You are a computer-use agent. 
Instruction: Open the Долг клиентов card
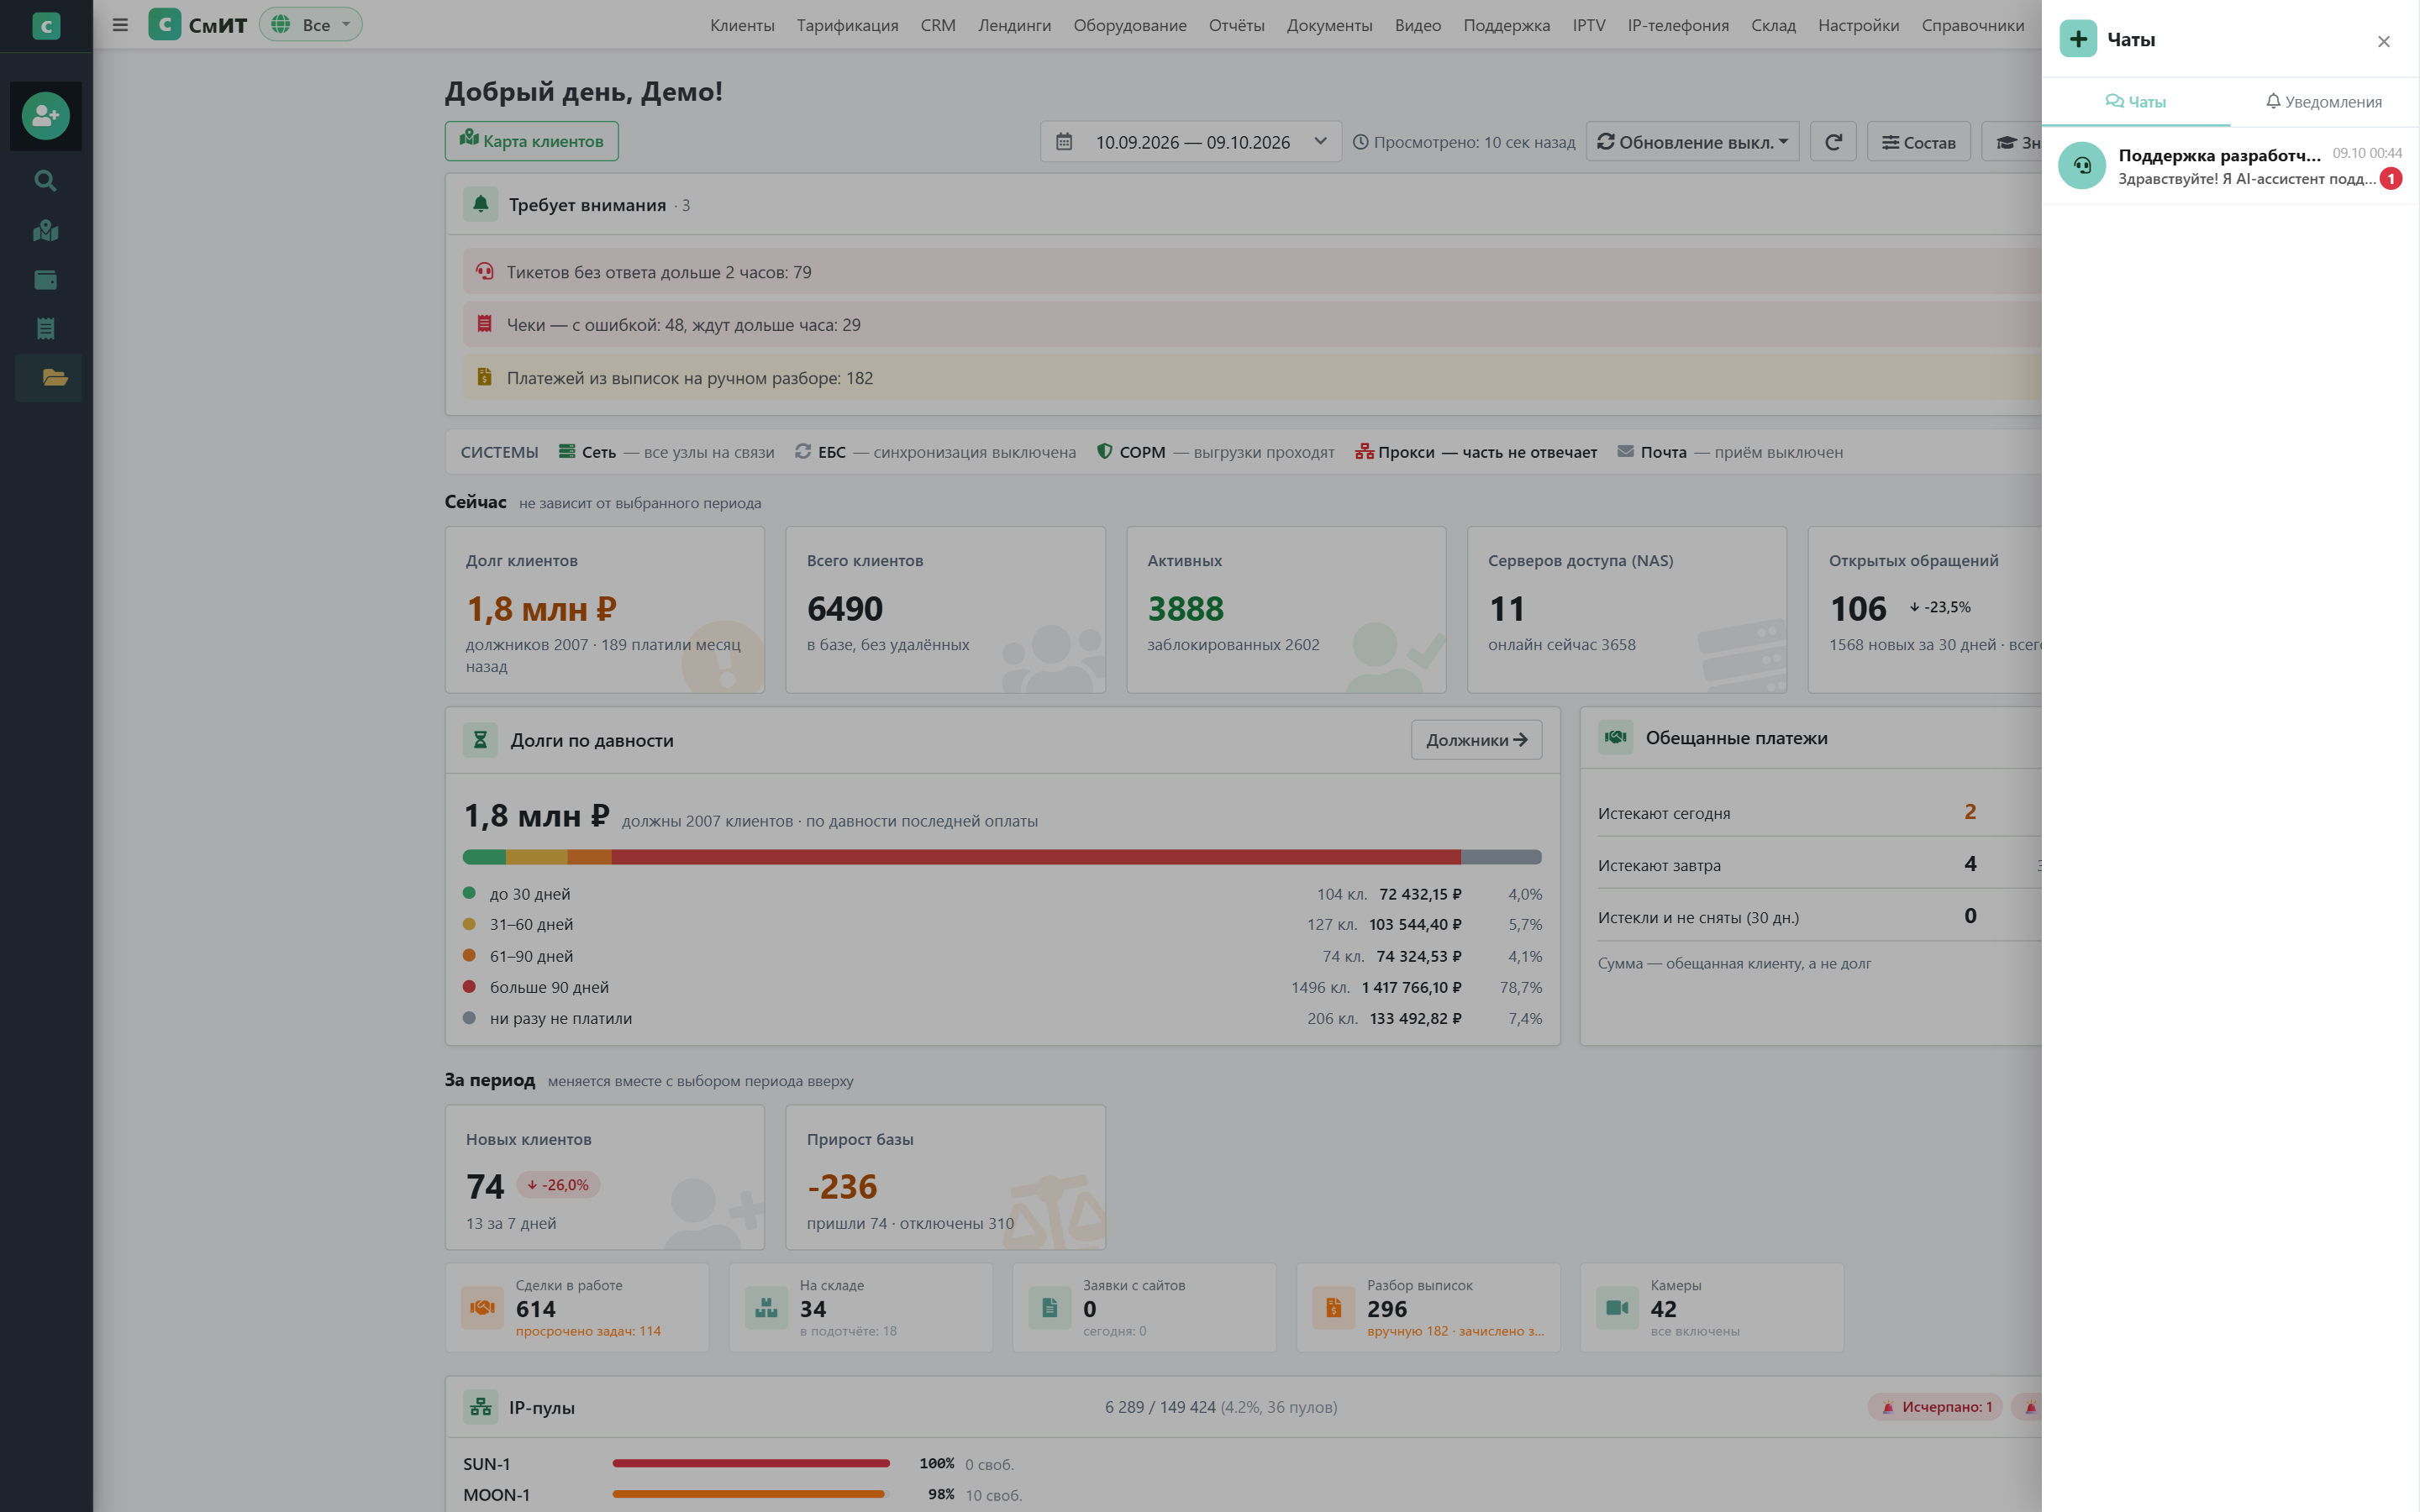coord(605,610)
